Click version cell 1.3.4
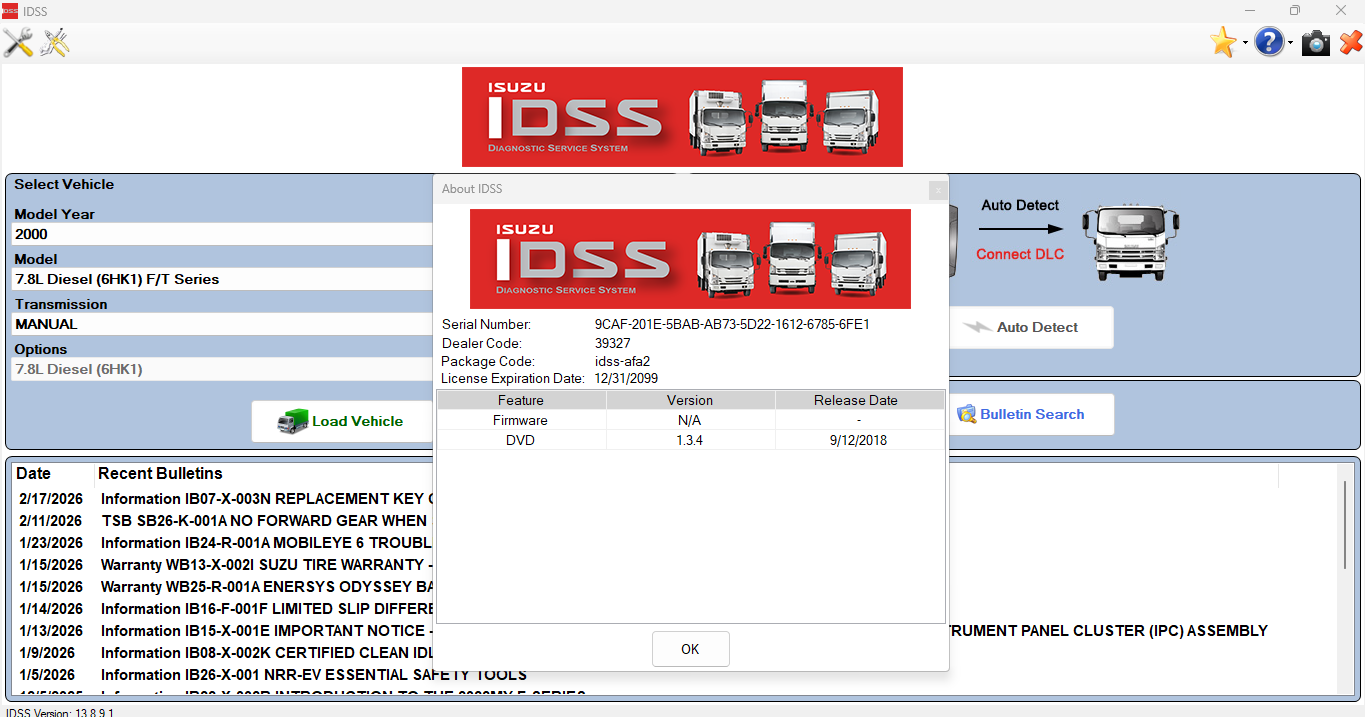This screenshot has height=717, width=1365. coord(690,440)
